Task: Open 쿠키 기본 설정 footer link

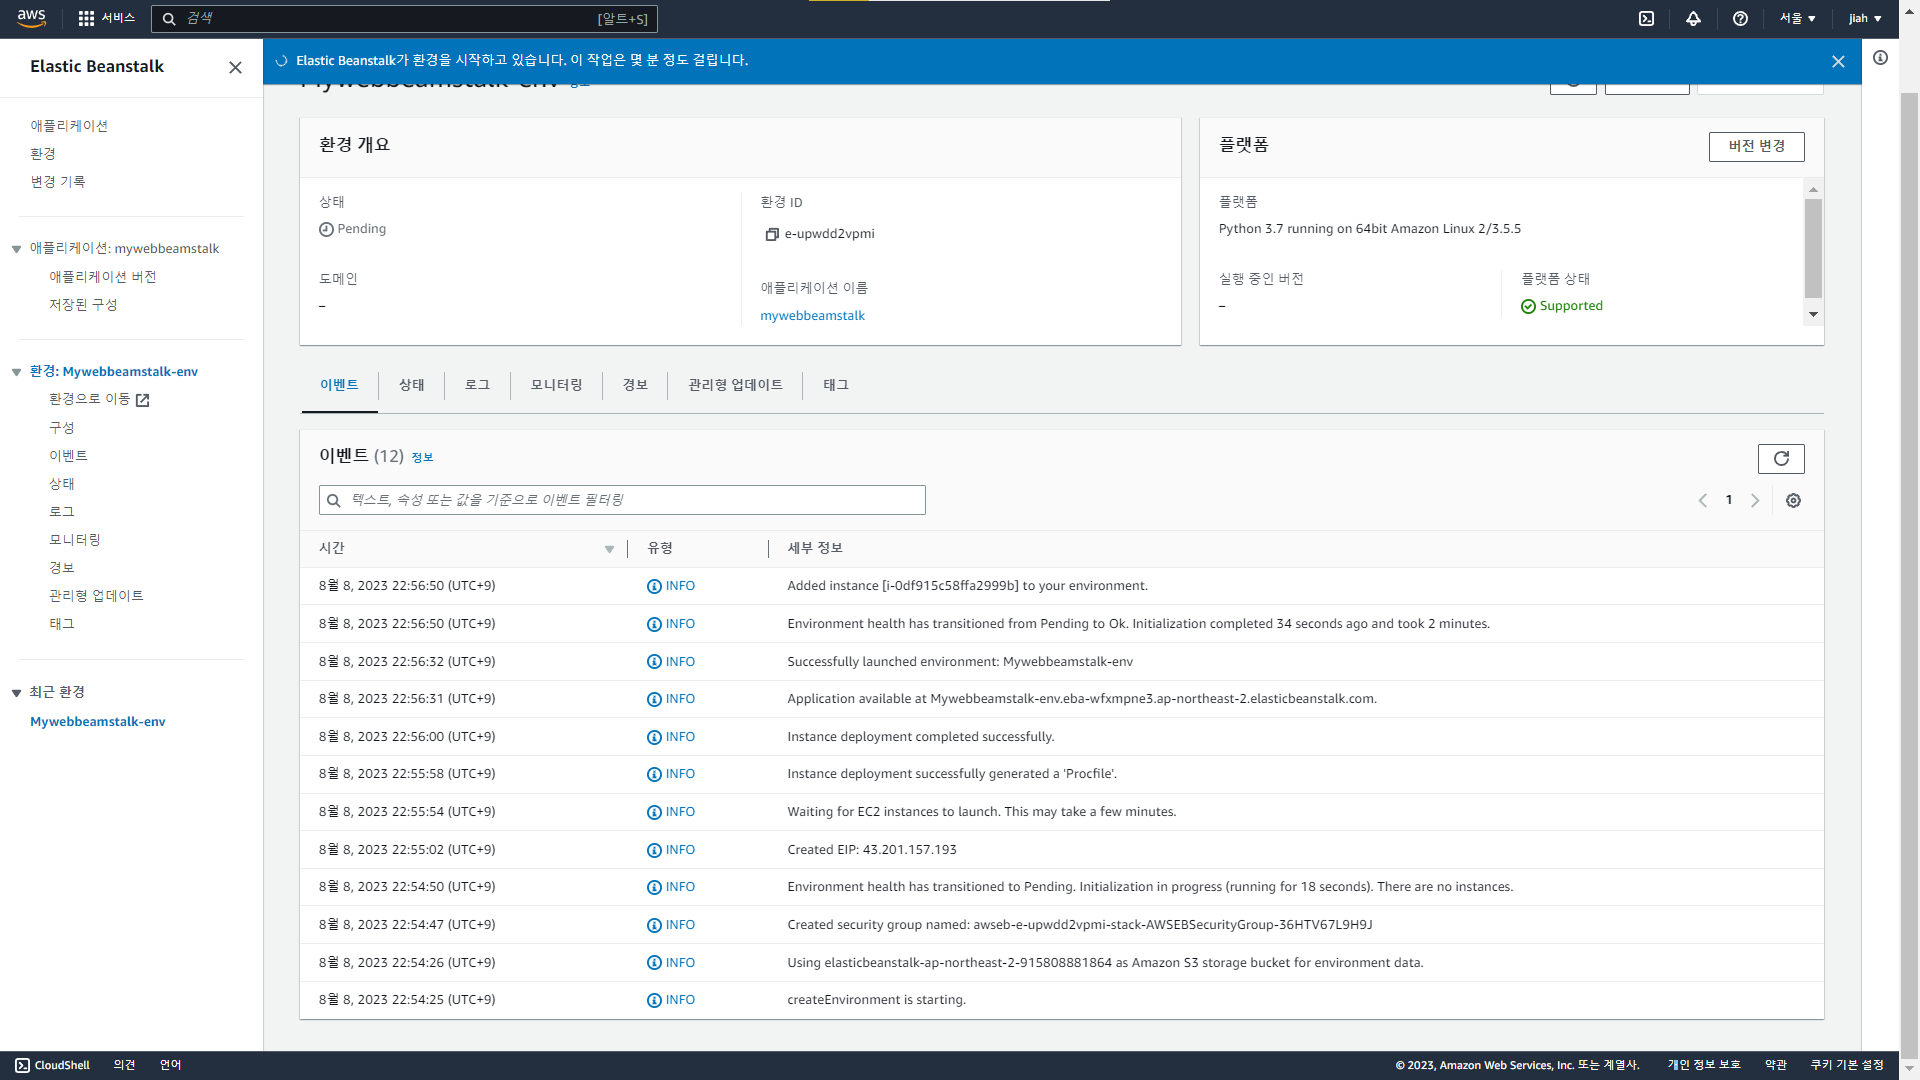Action: [1847, 1065]
